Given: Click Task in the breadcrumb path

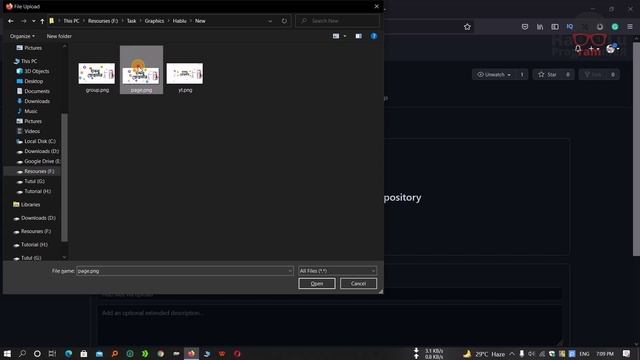Looking at the screenshot, I should tap(131, 21).
